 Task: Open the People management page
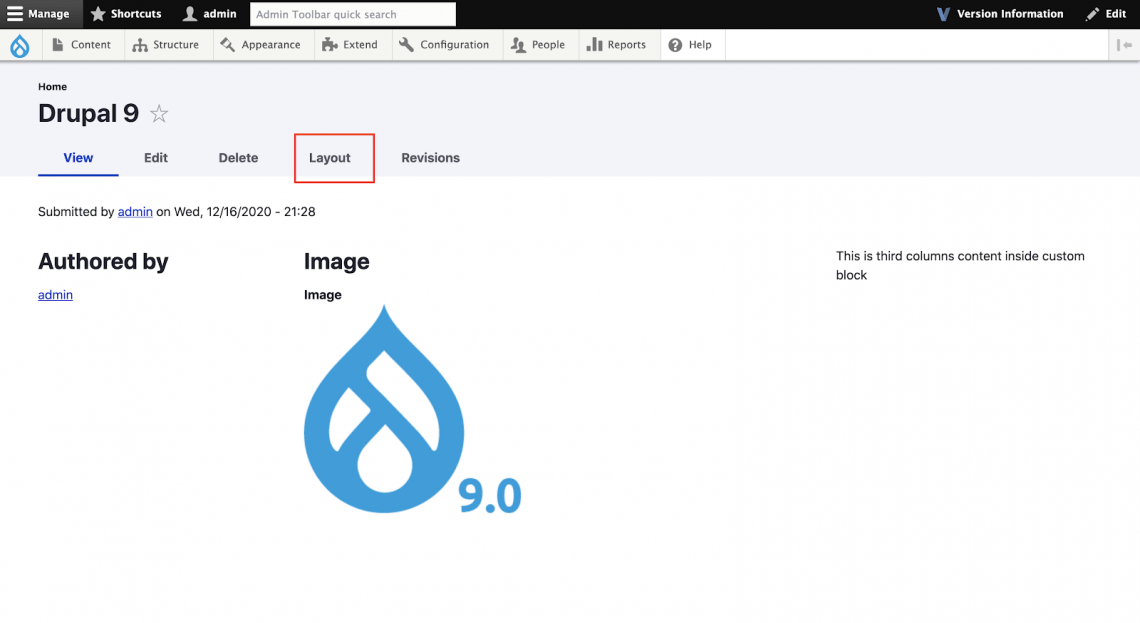click(538, 45)
